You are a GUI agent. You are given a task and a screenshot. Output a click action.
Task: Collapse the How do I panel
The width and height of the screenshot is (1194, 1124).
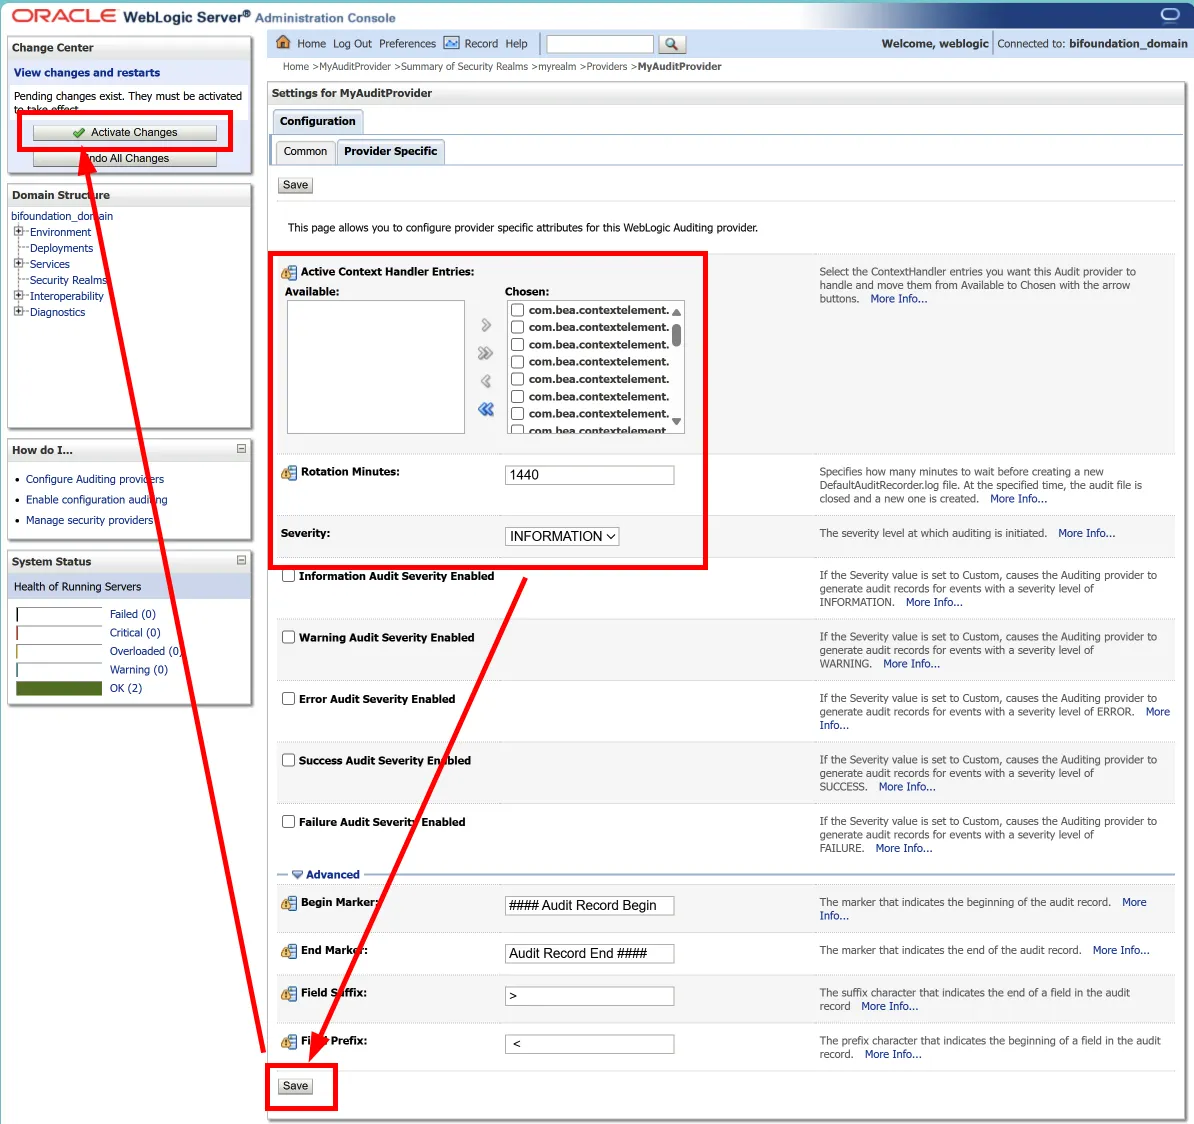point(241,449)
